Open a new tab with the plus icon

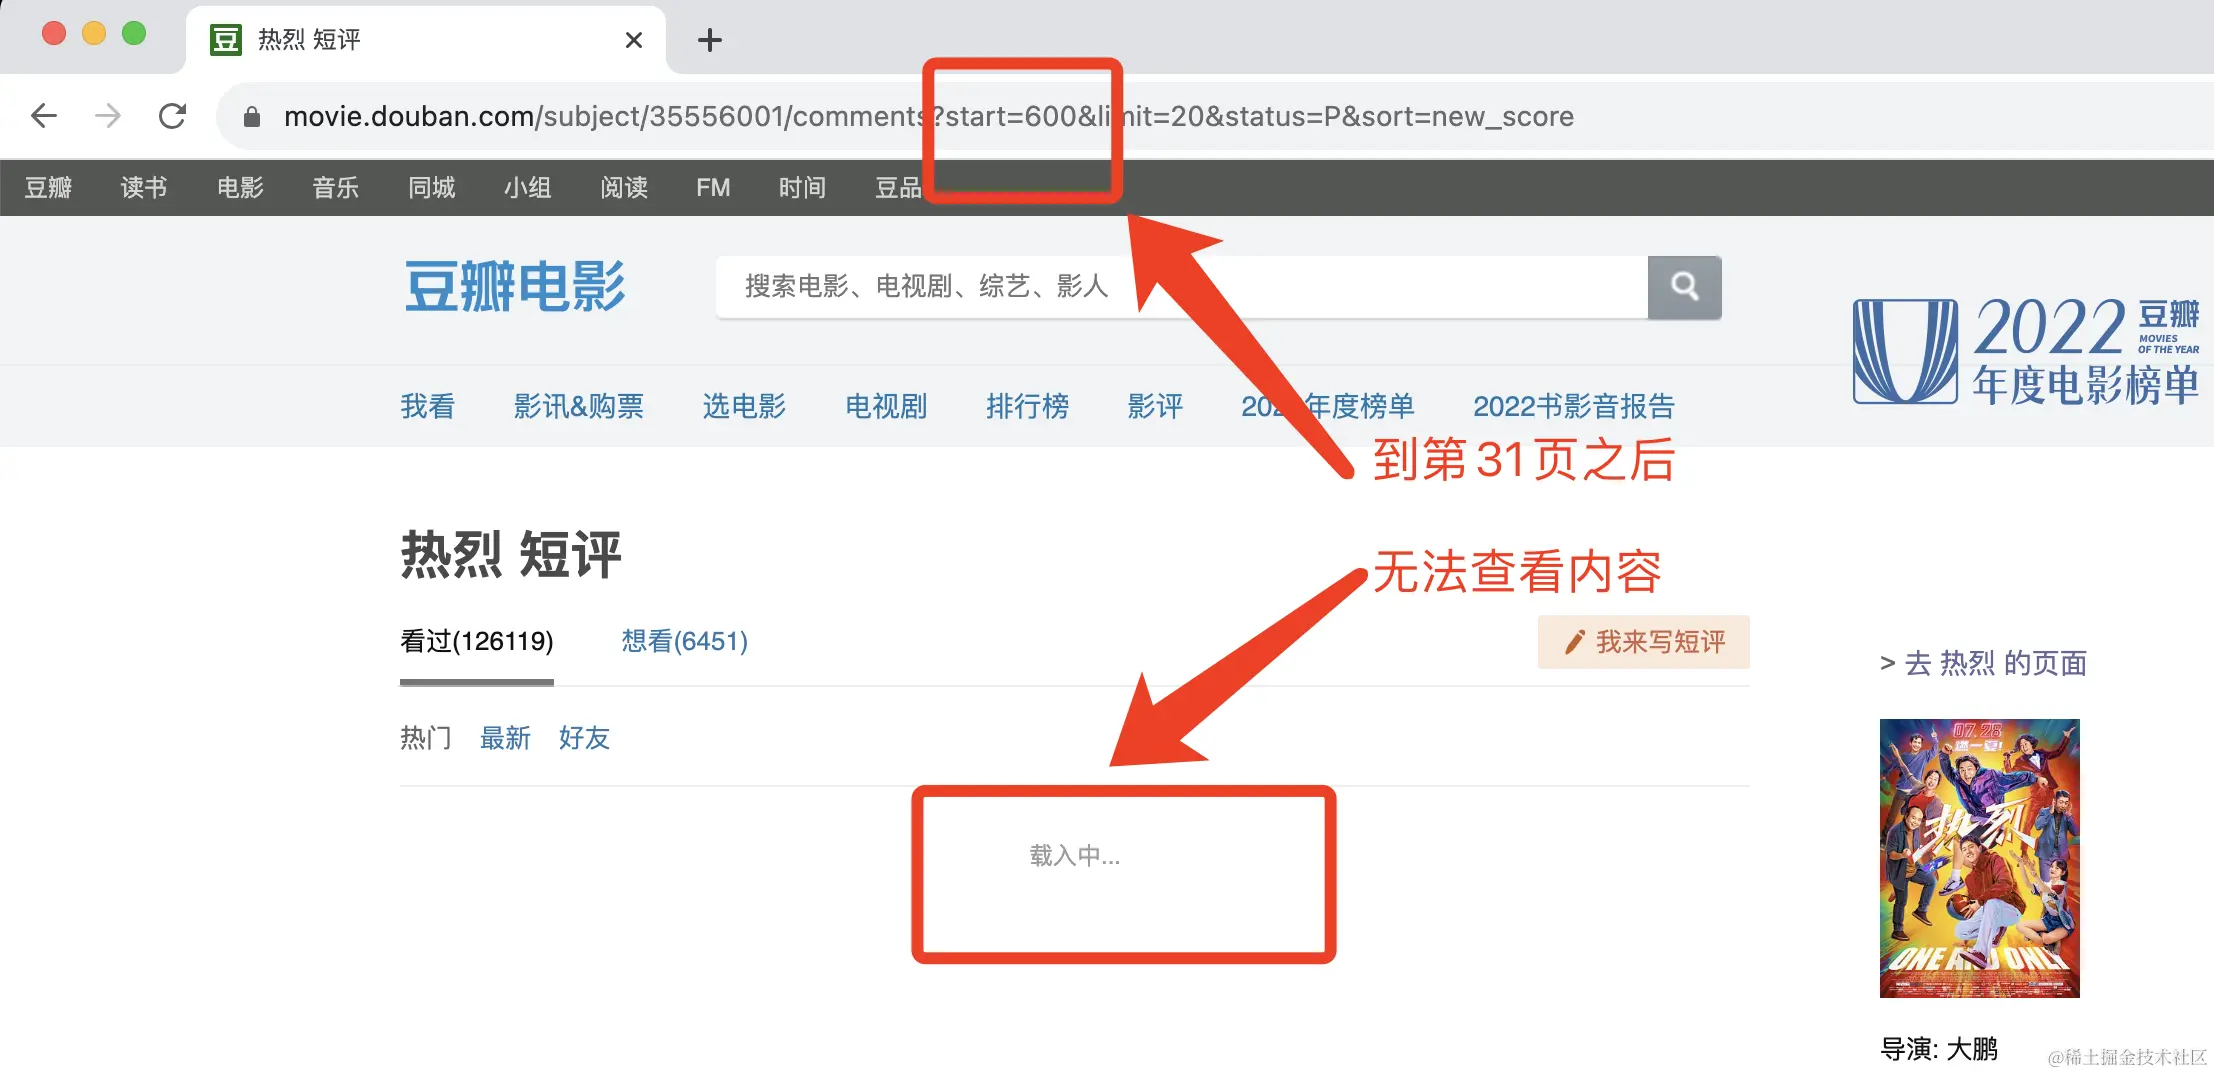tap(709, 40)
